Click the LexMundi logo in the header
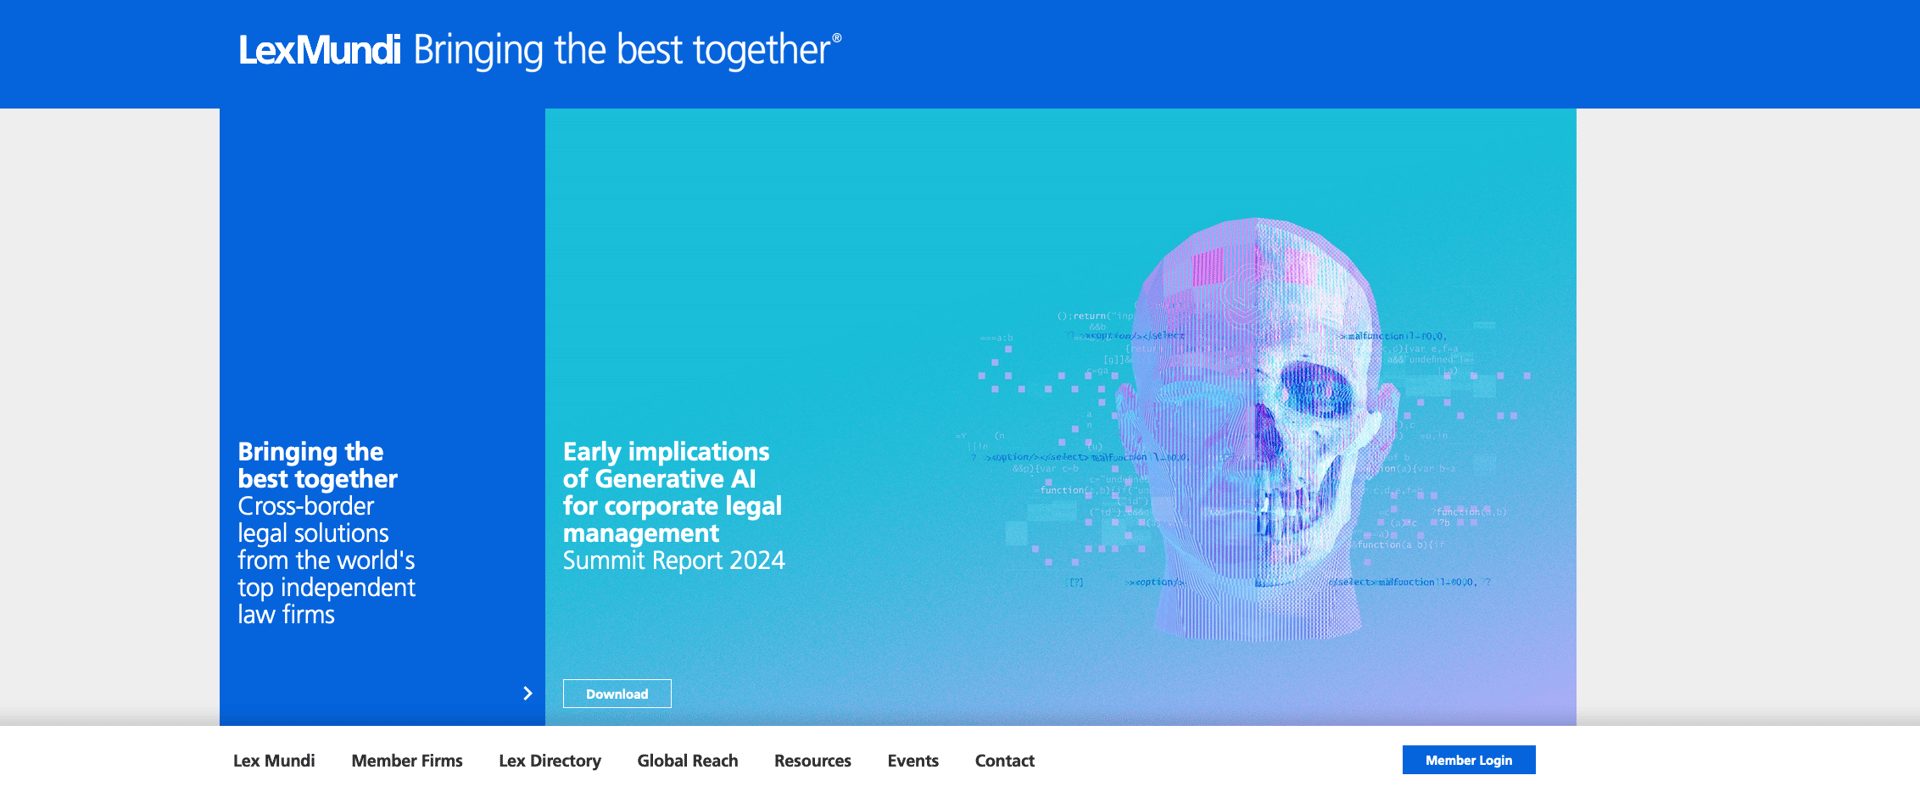Viewport: 1920px width, 792px height. point(319,50)
